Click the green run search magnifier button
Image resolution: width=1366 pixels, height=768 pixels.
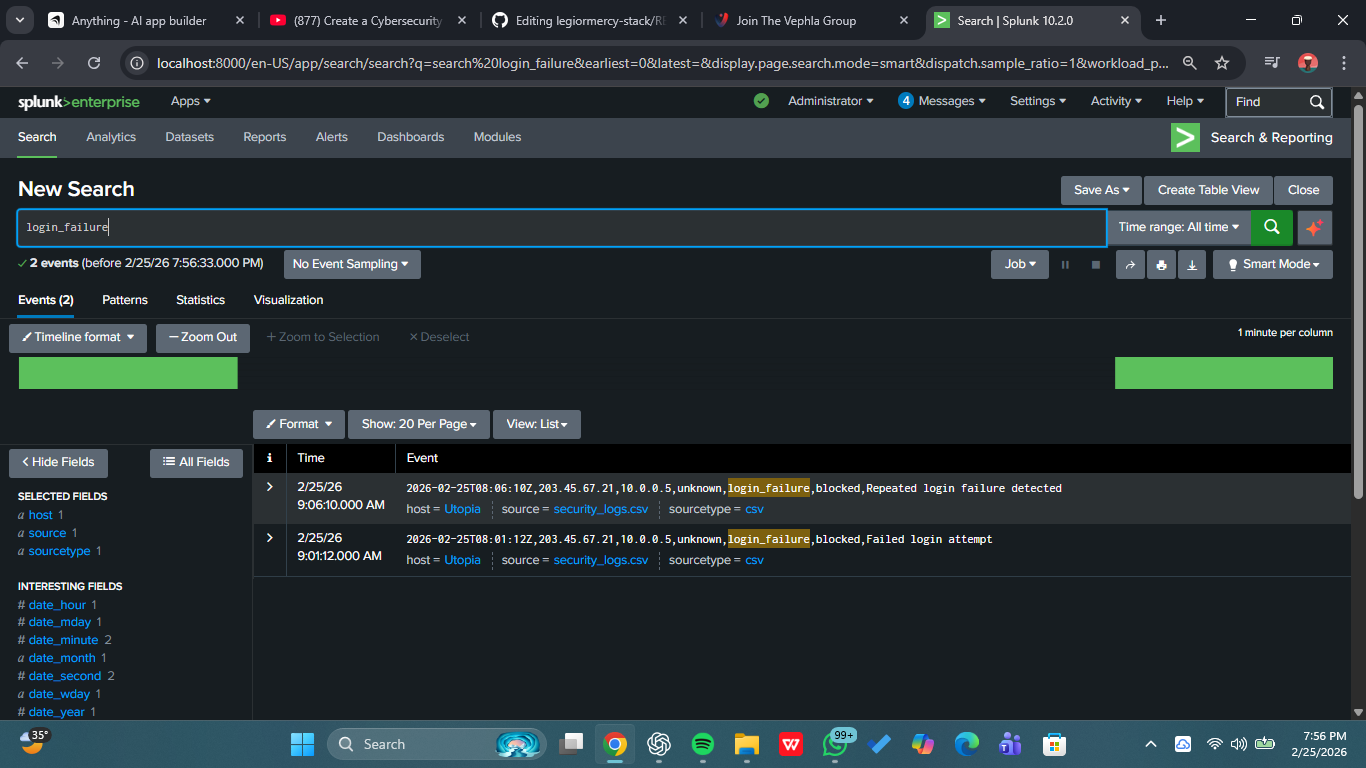pyautogui.click(x=1272, y=227)
